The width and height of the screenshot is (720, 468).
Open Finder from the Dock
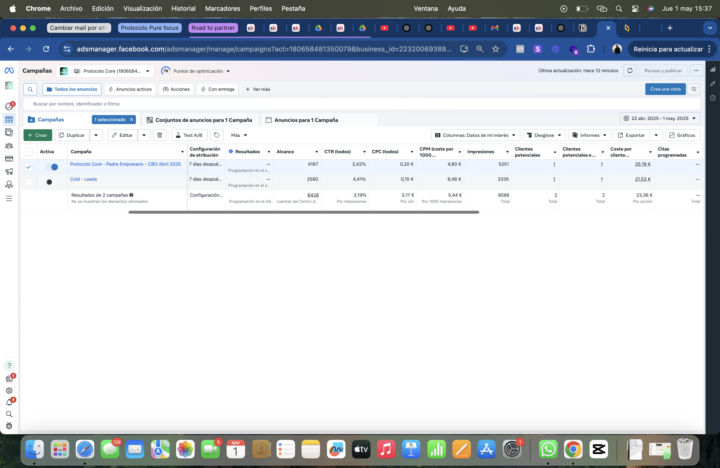34,449
